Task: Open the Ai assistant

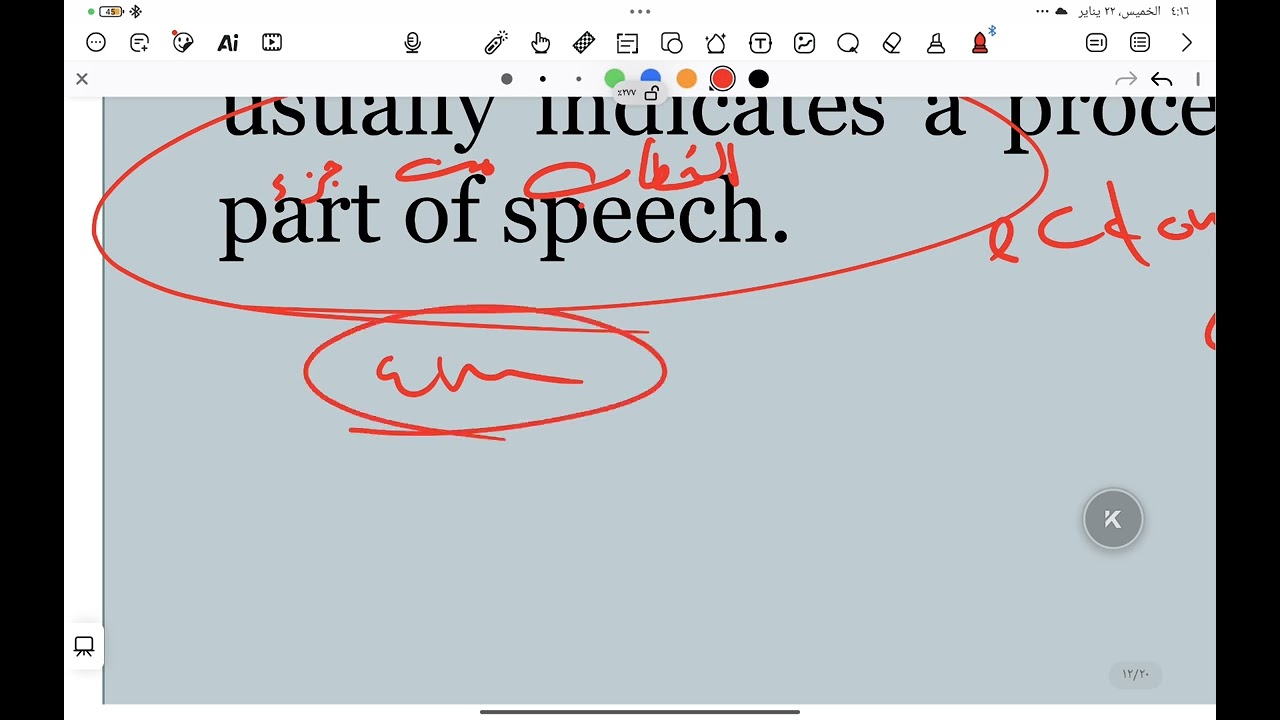Action: 228,43
